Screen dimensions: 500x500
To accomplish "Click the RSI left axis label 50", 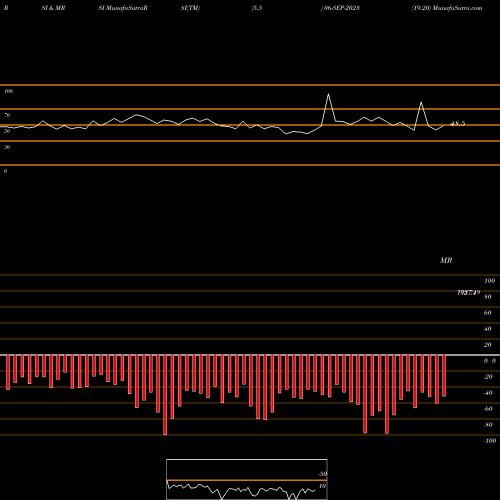I will point(7,131).
